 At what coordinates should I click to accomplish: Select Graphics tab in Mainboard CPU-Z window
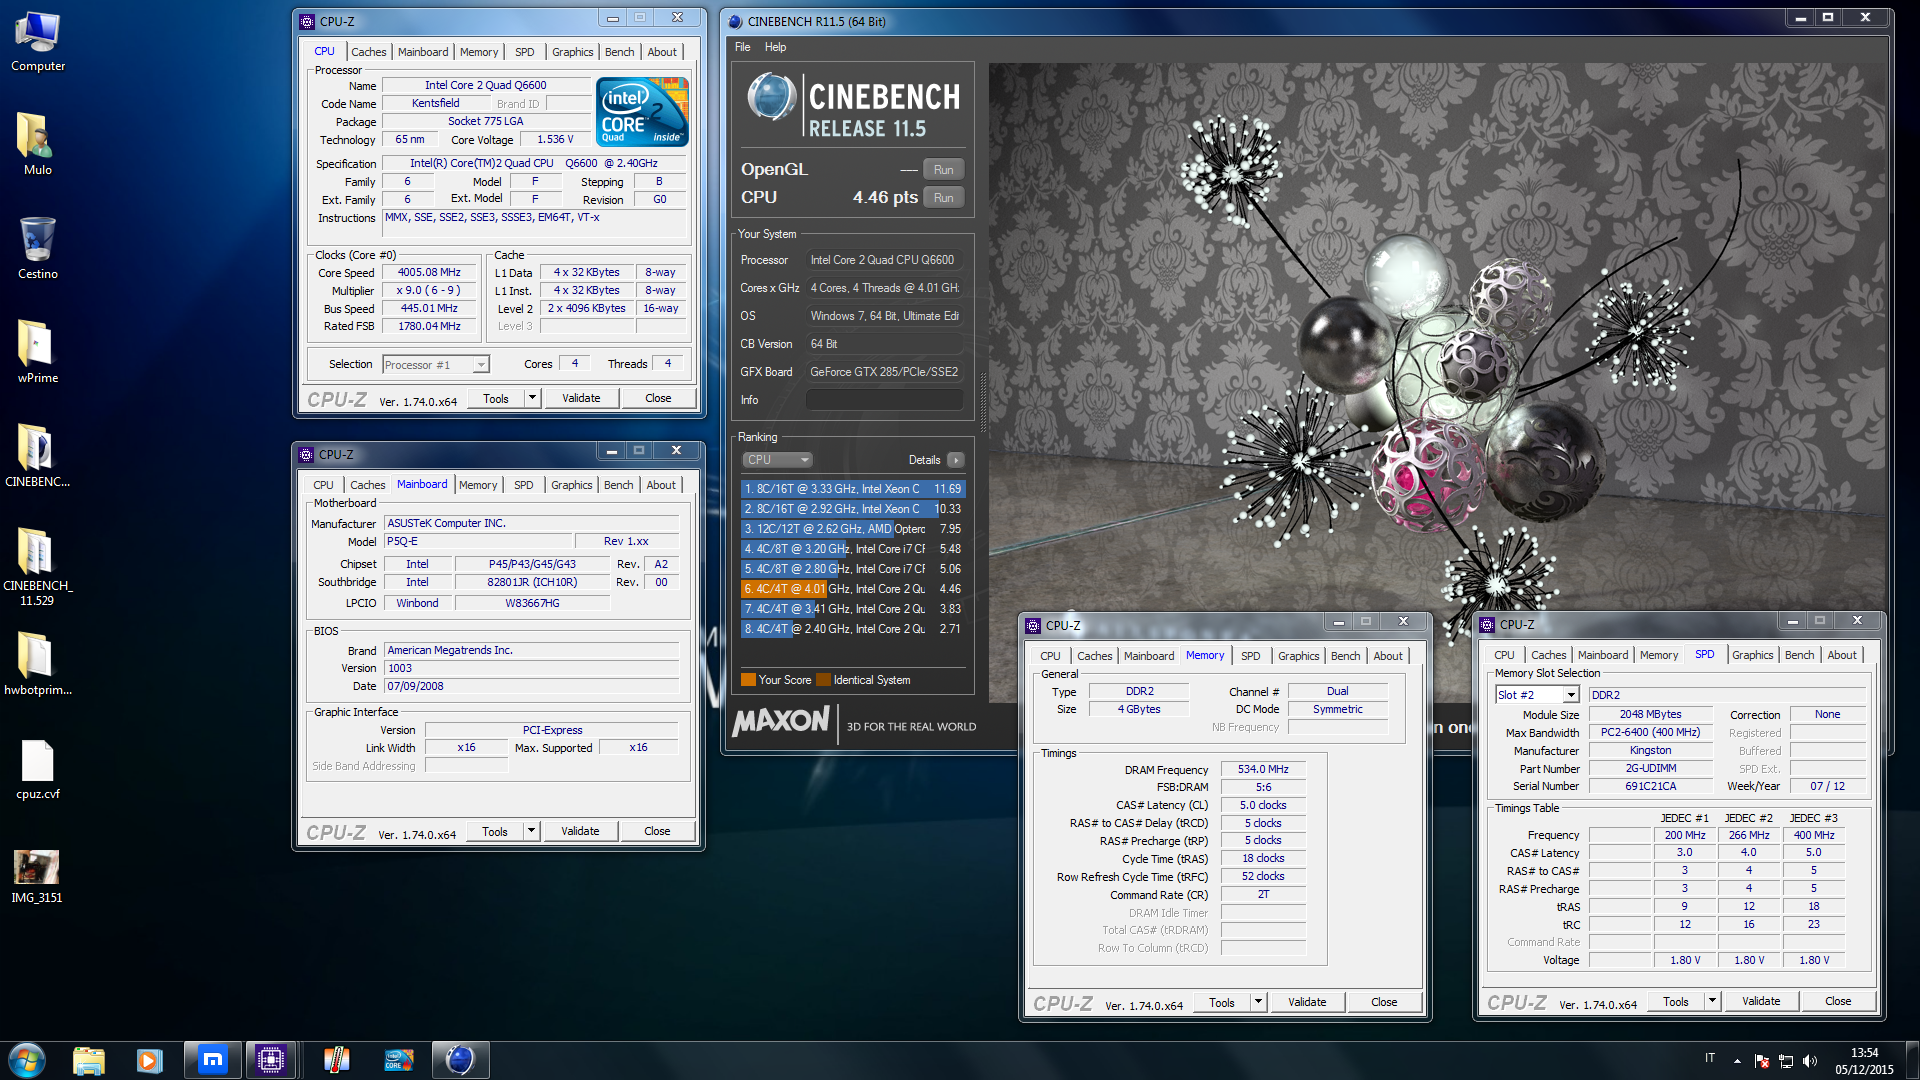(x=572, y=485)
